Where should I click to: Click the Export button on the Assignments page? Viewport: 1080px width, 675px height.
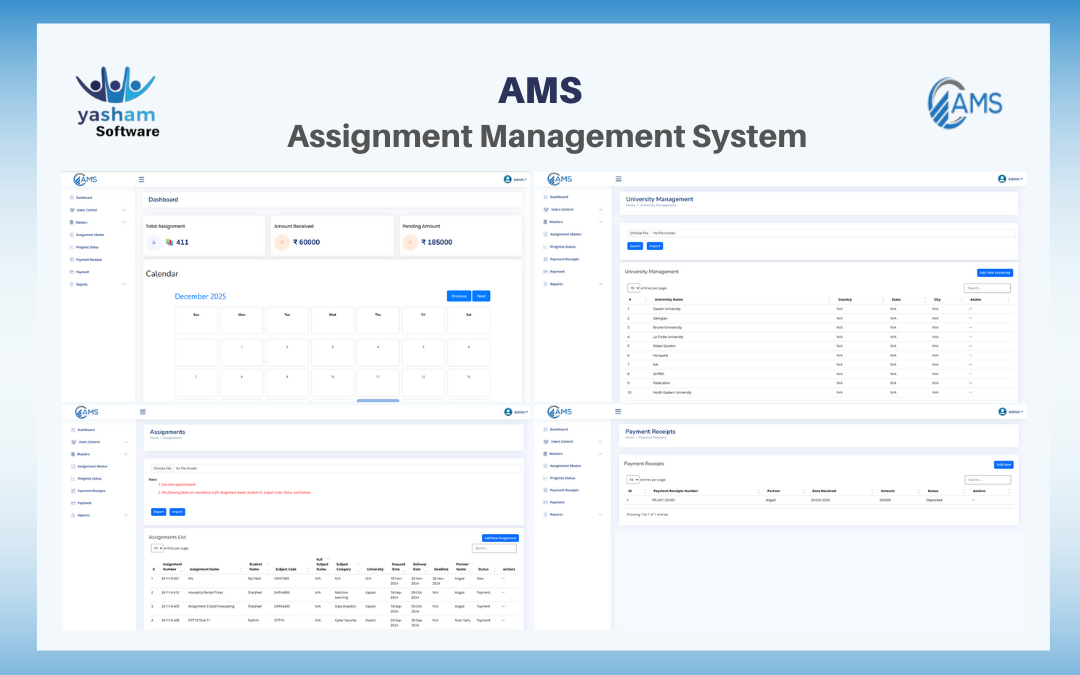click(158, 512)
